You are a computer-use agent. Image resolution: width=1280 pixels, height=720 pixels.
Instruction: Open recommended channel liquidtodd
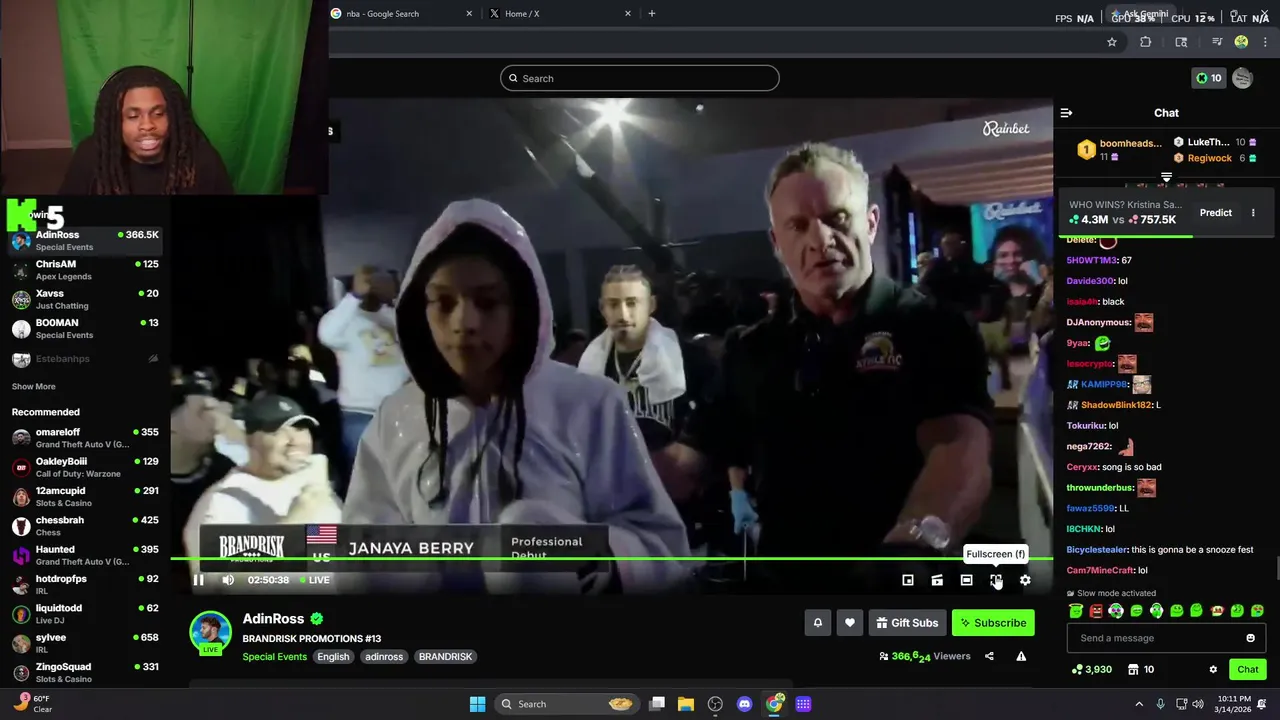pyautogui.click(x=85, y=614)
